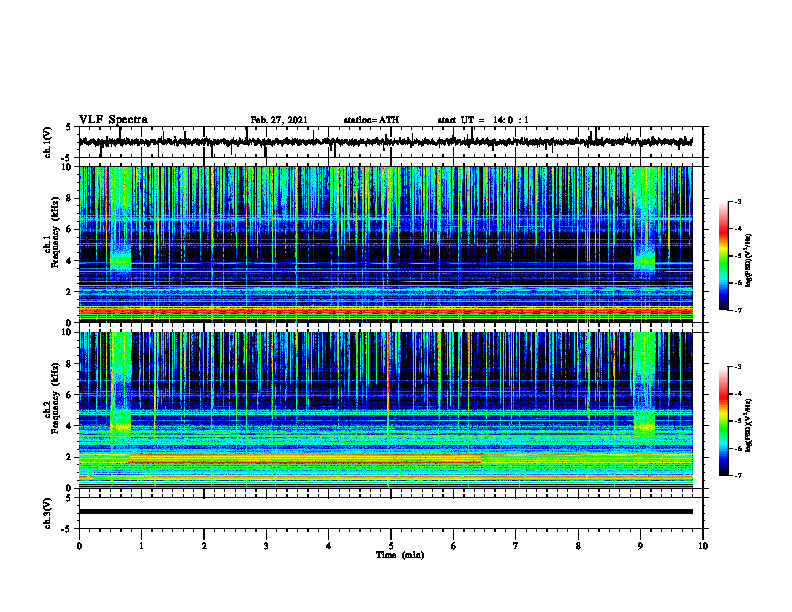Select the "Feb. 27, 2021" date text
792x612 pixels.
tap(279, 120)
